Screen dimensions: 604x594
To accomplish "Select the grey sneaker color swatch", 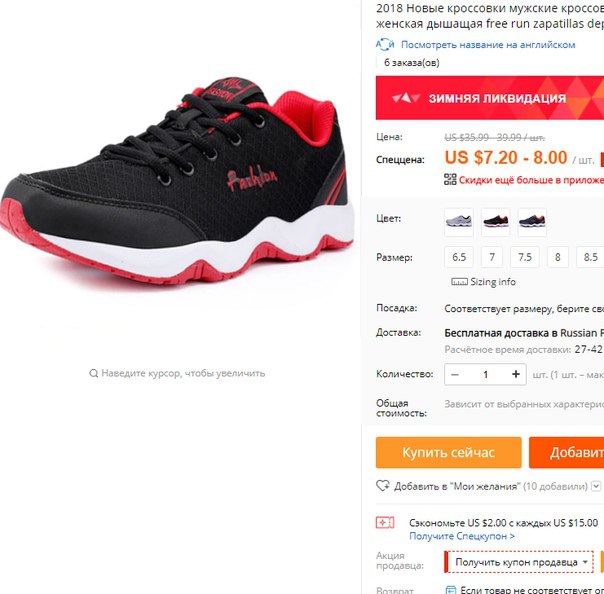I will [x=458, y=222].
